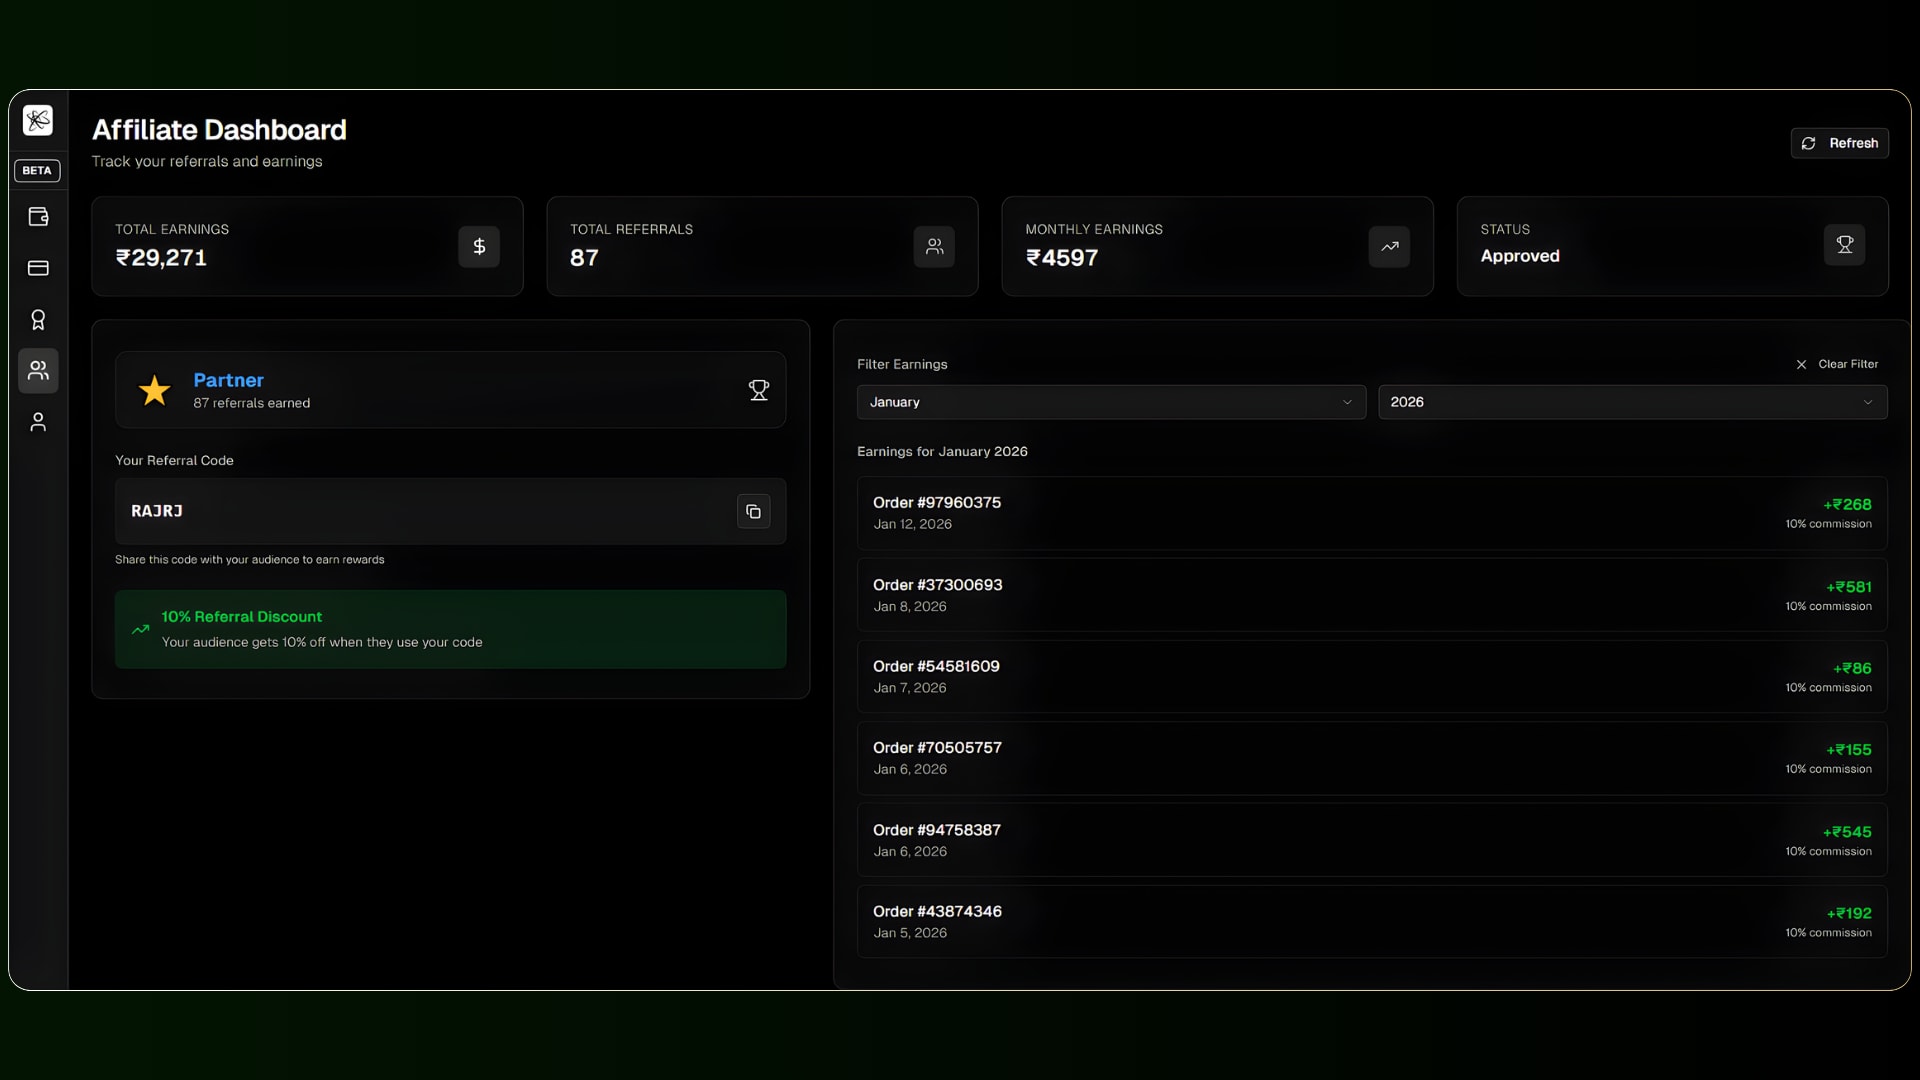Click the +₹581 commission amount
This screenshot has height=1080, width=1920.
tap(1849, 587)
